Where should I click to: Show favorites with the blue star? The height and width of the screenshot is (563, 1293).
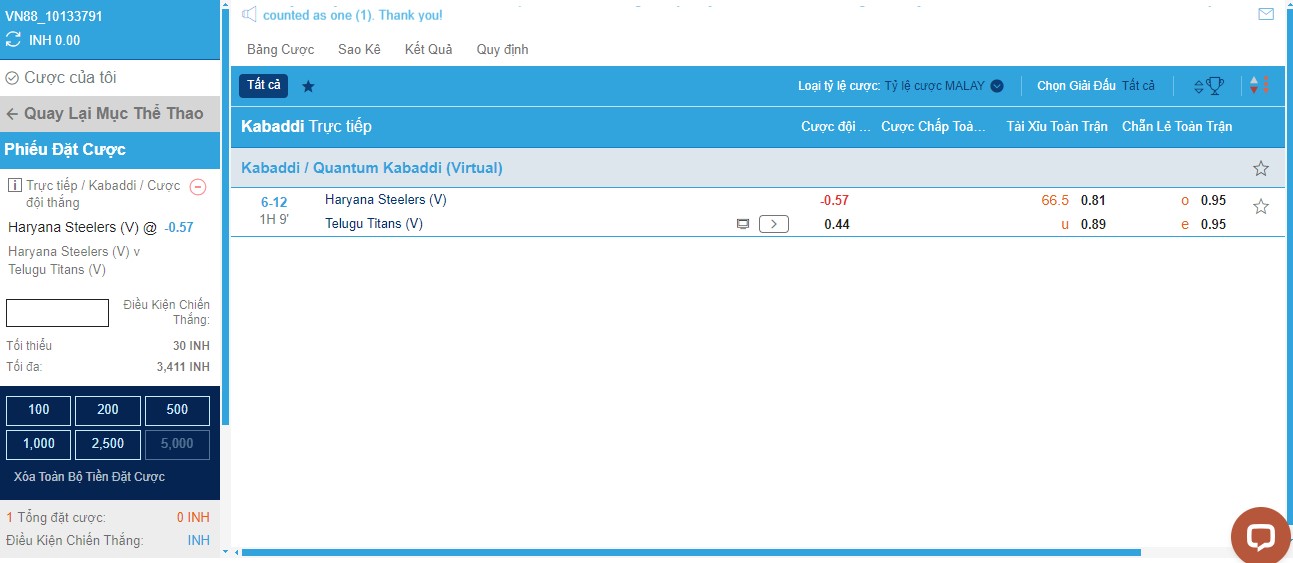308,86
